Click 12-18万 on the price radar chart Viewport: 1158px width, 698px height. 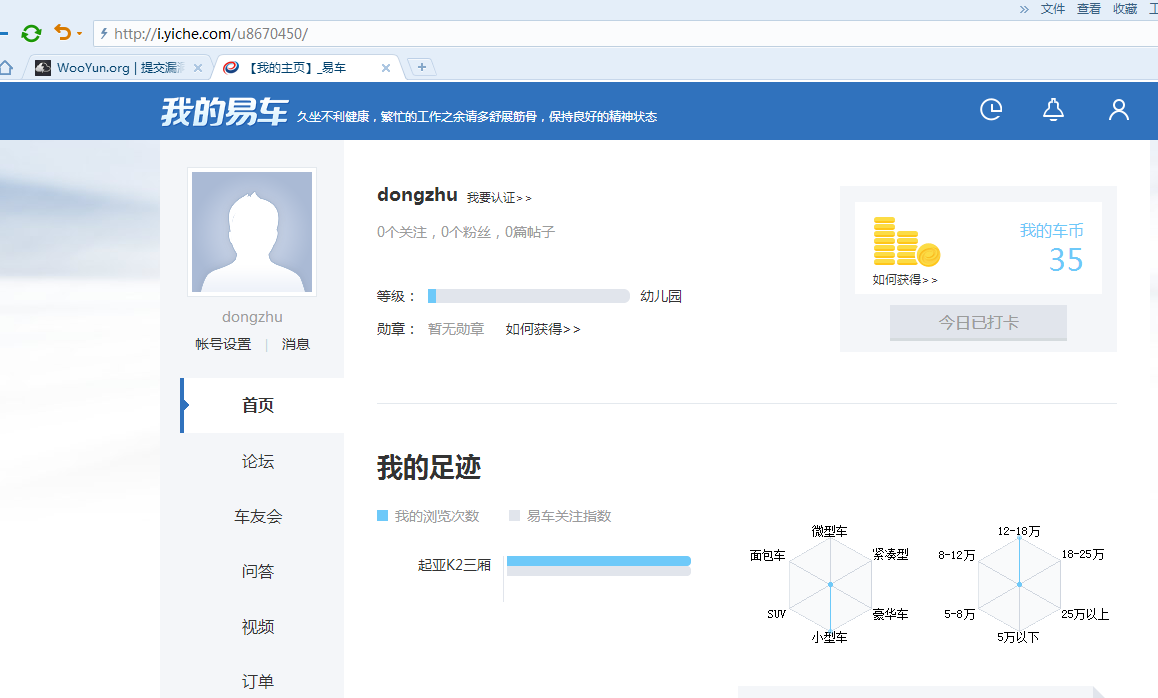1019,531
